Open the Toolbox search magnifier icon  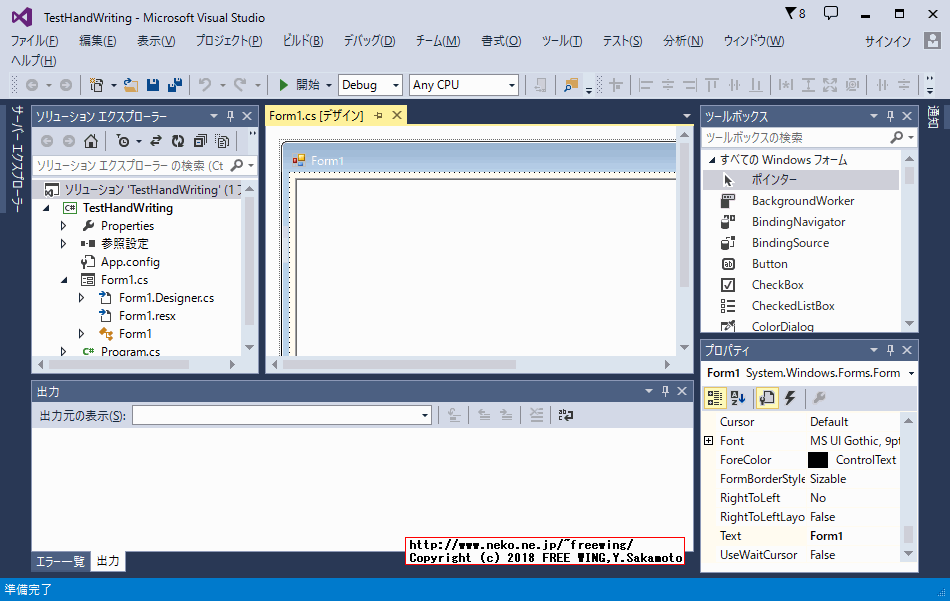pos(898,135)
